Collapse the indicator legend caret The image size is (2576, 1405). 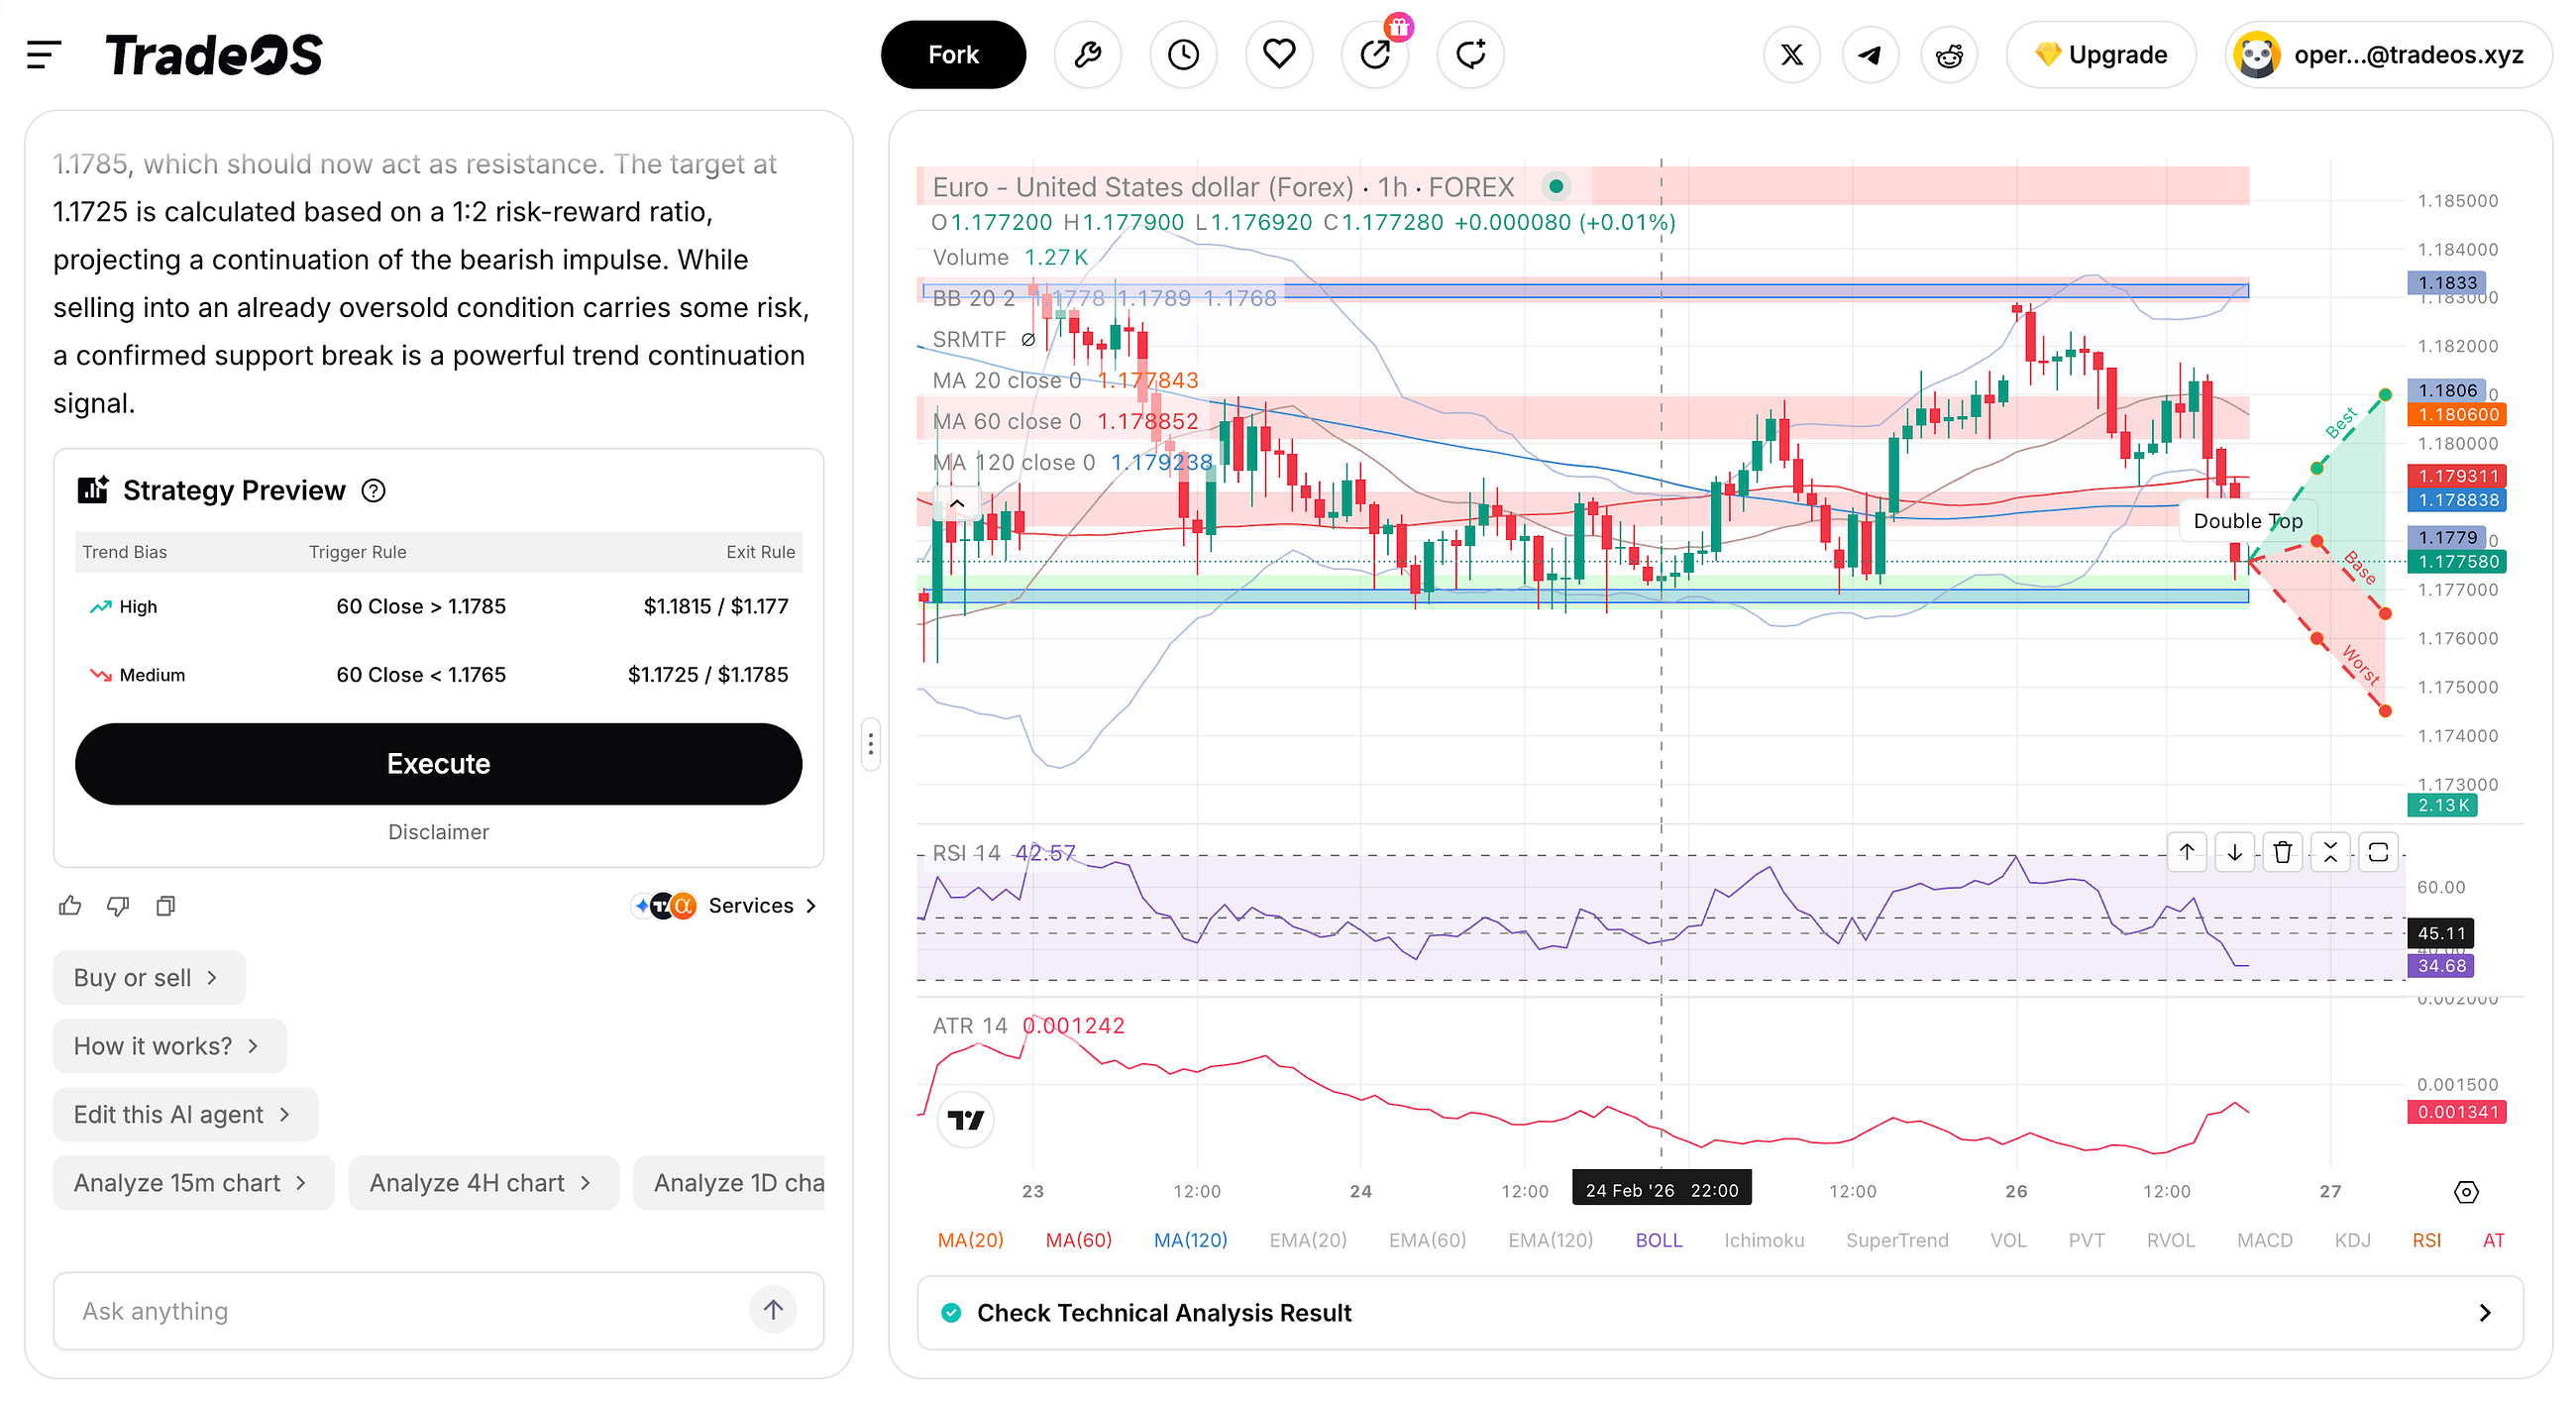pos(956,504)
